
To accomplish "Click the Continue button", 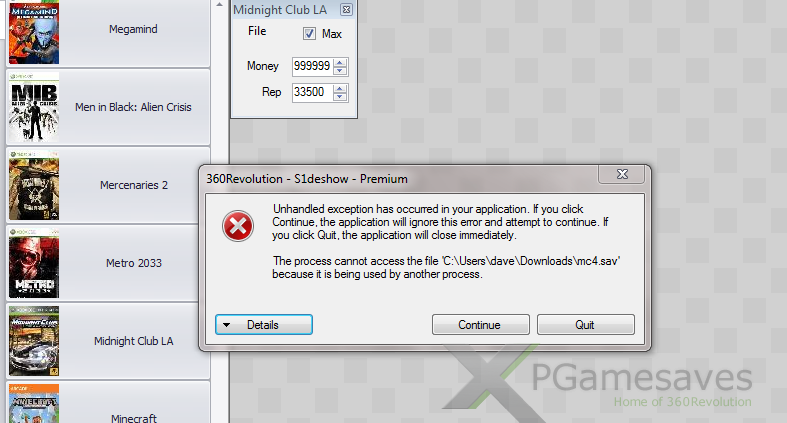I will tap(480, 325).
